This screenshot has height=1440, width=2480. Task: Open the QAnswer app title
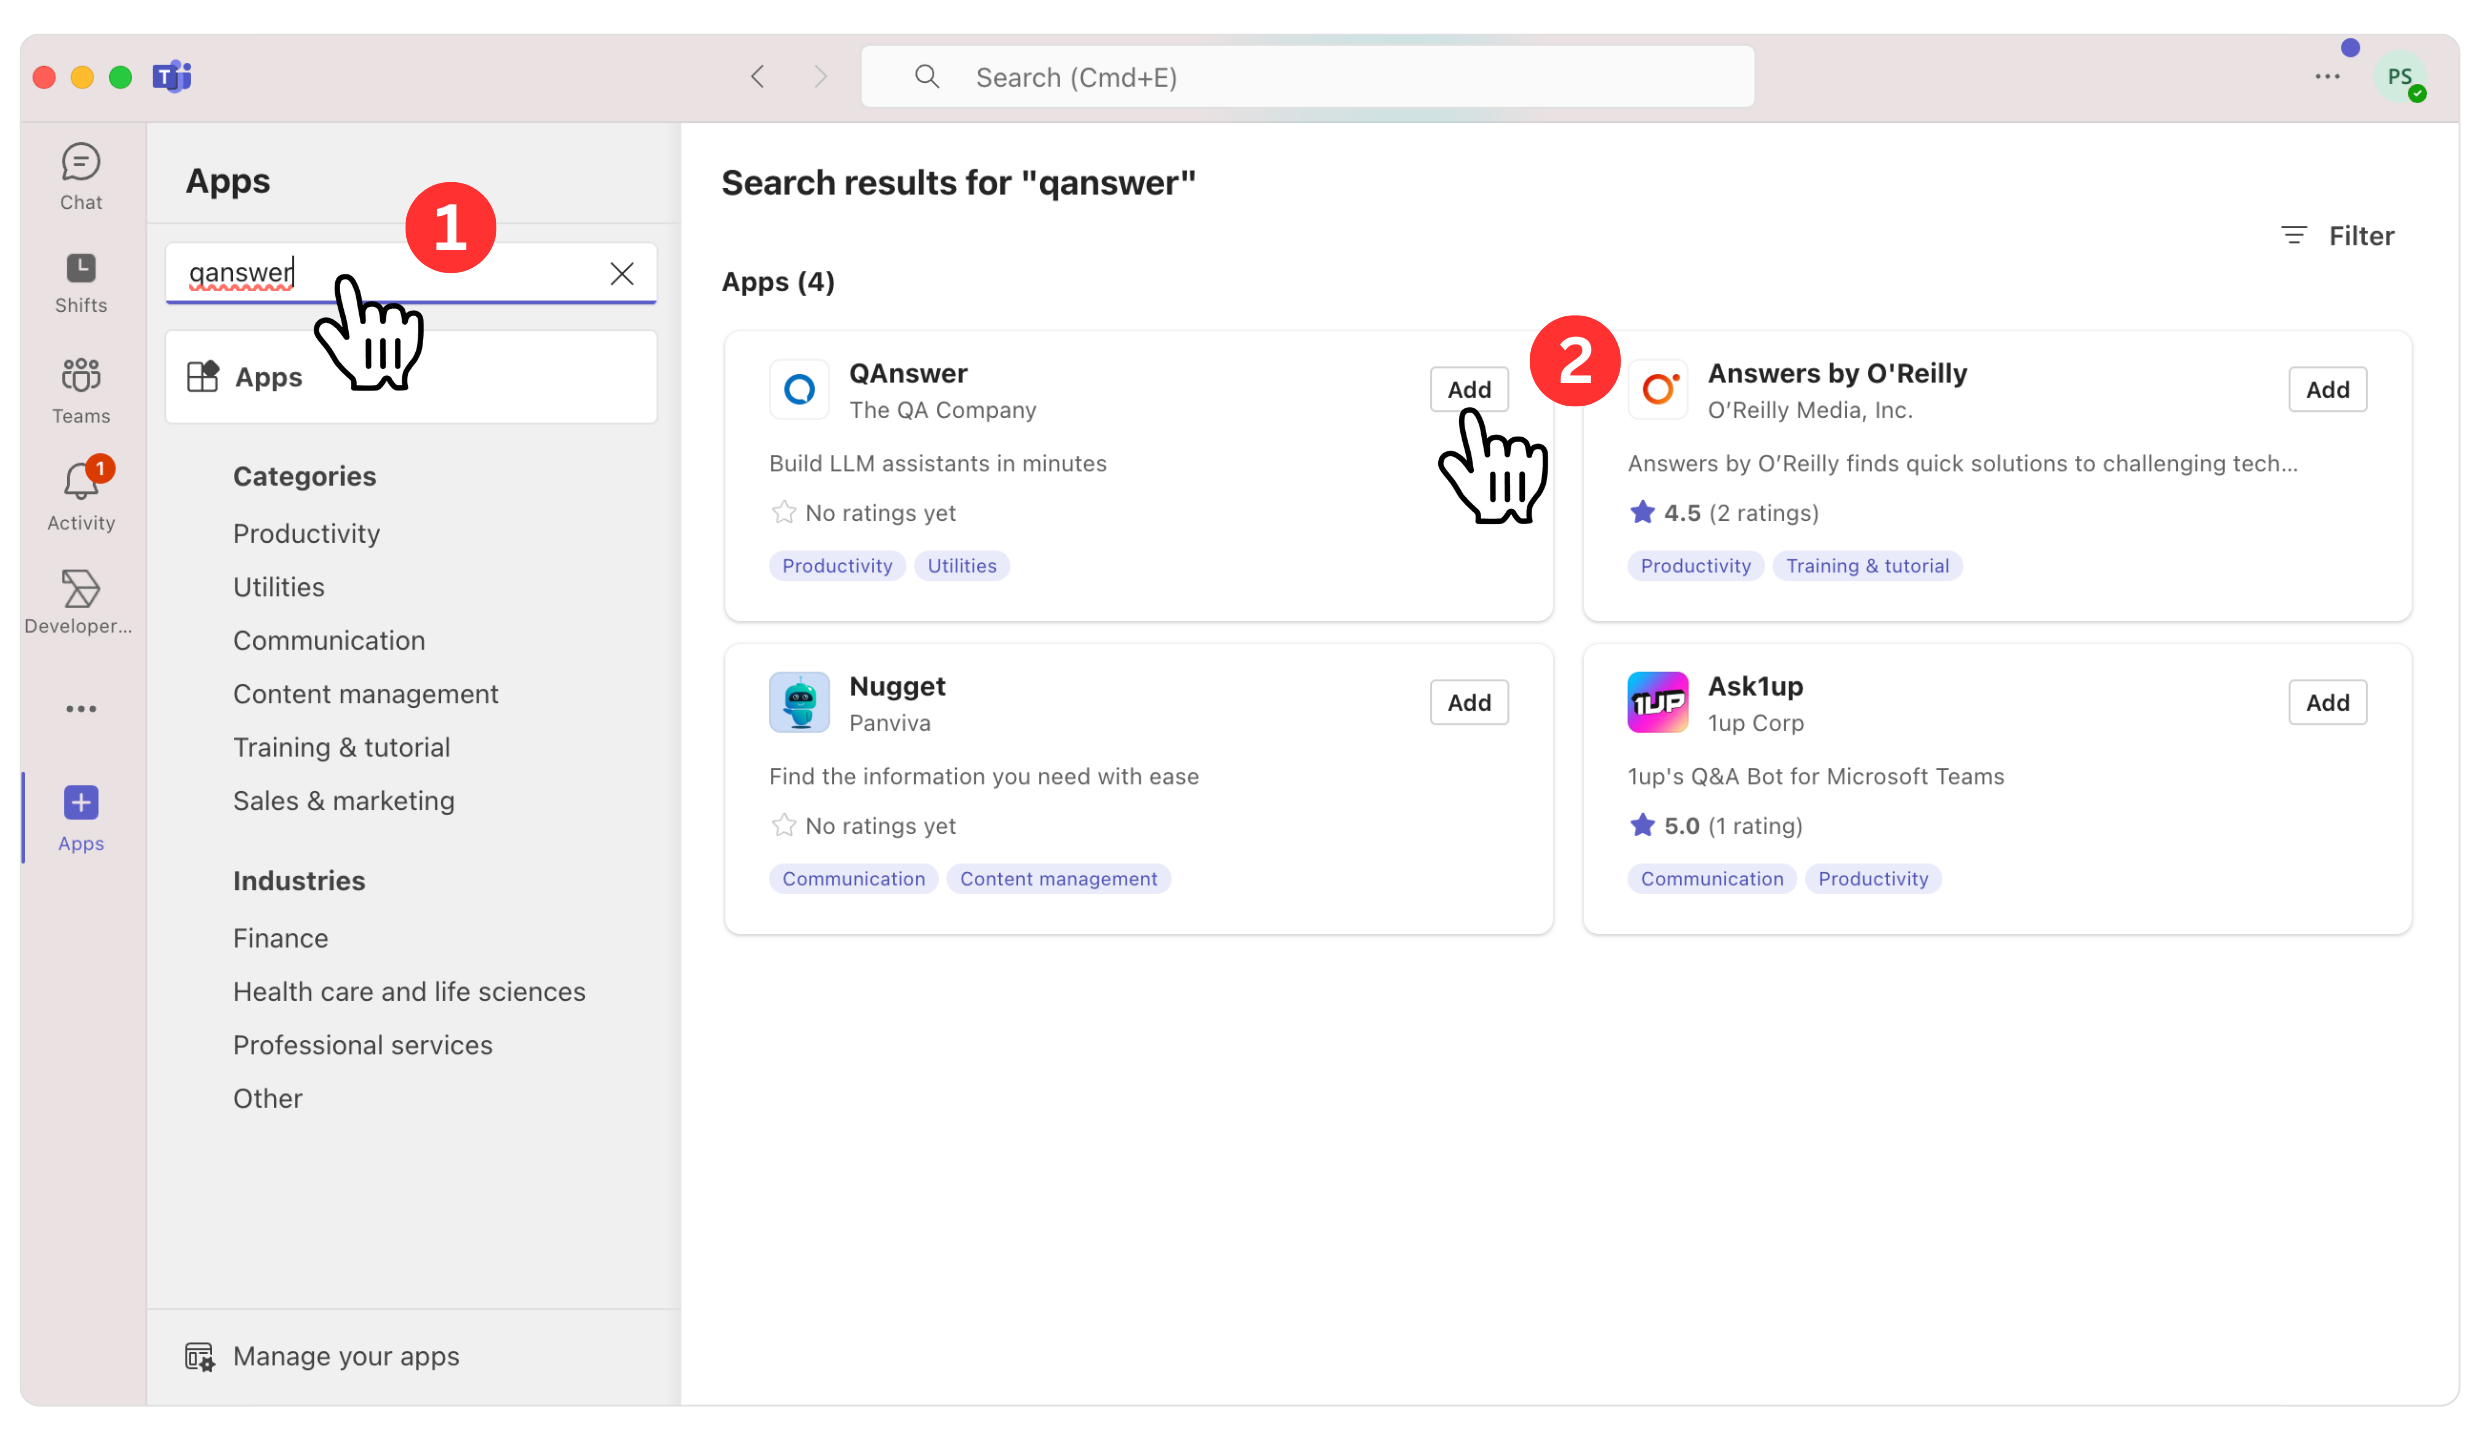coord(908,373)
